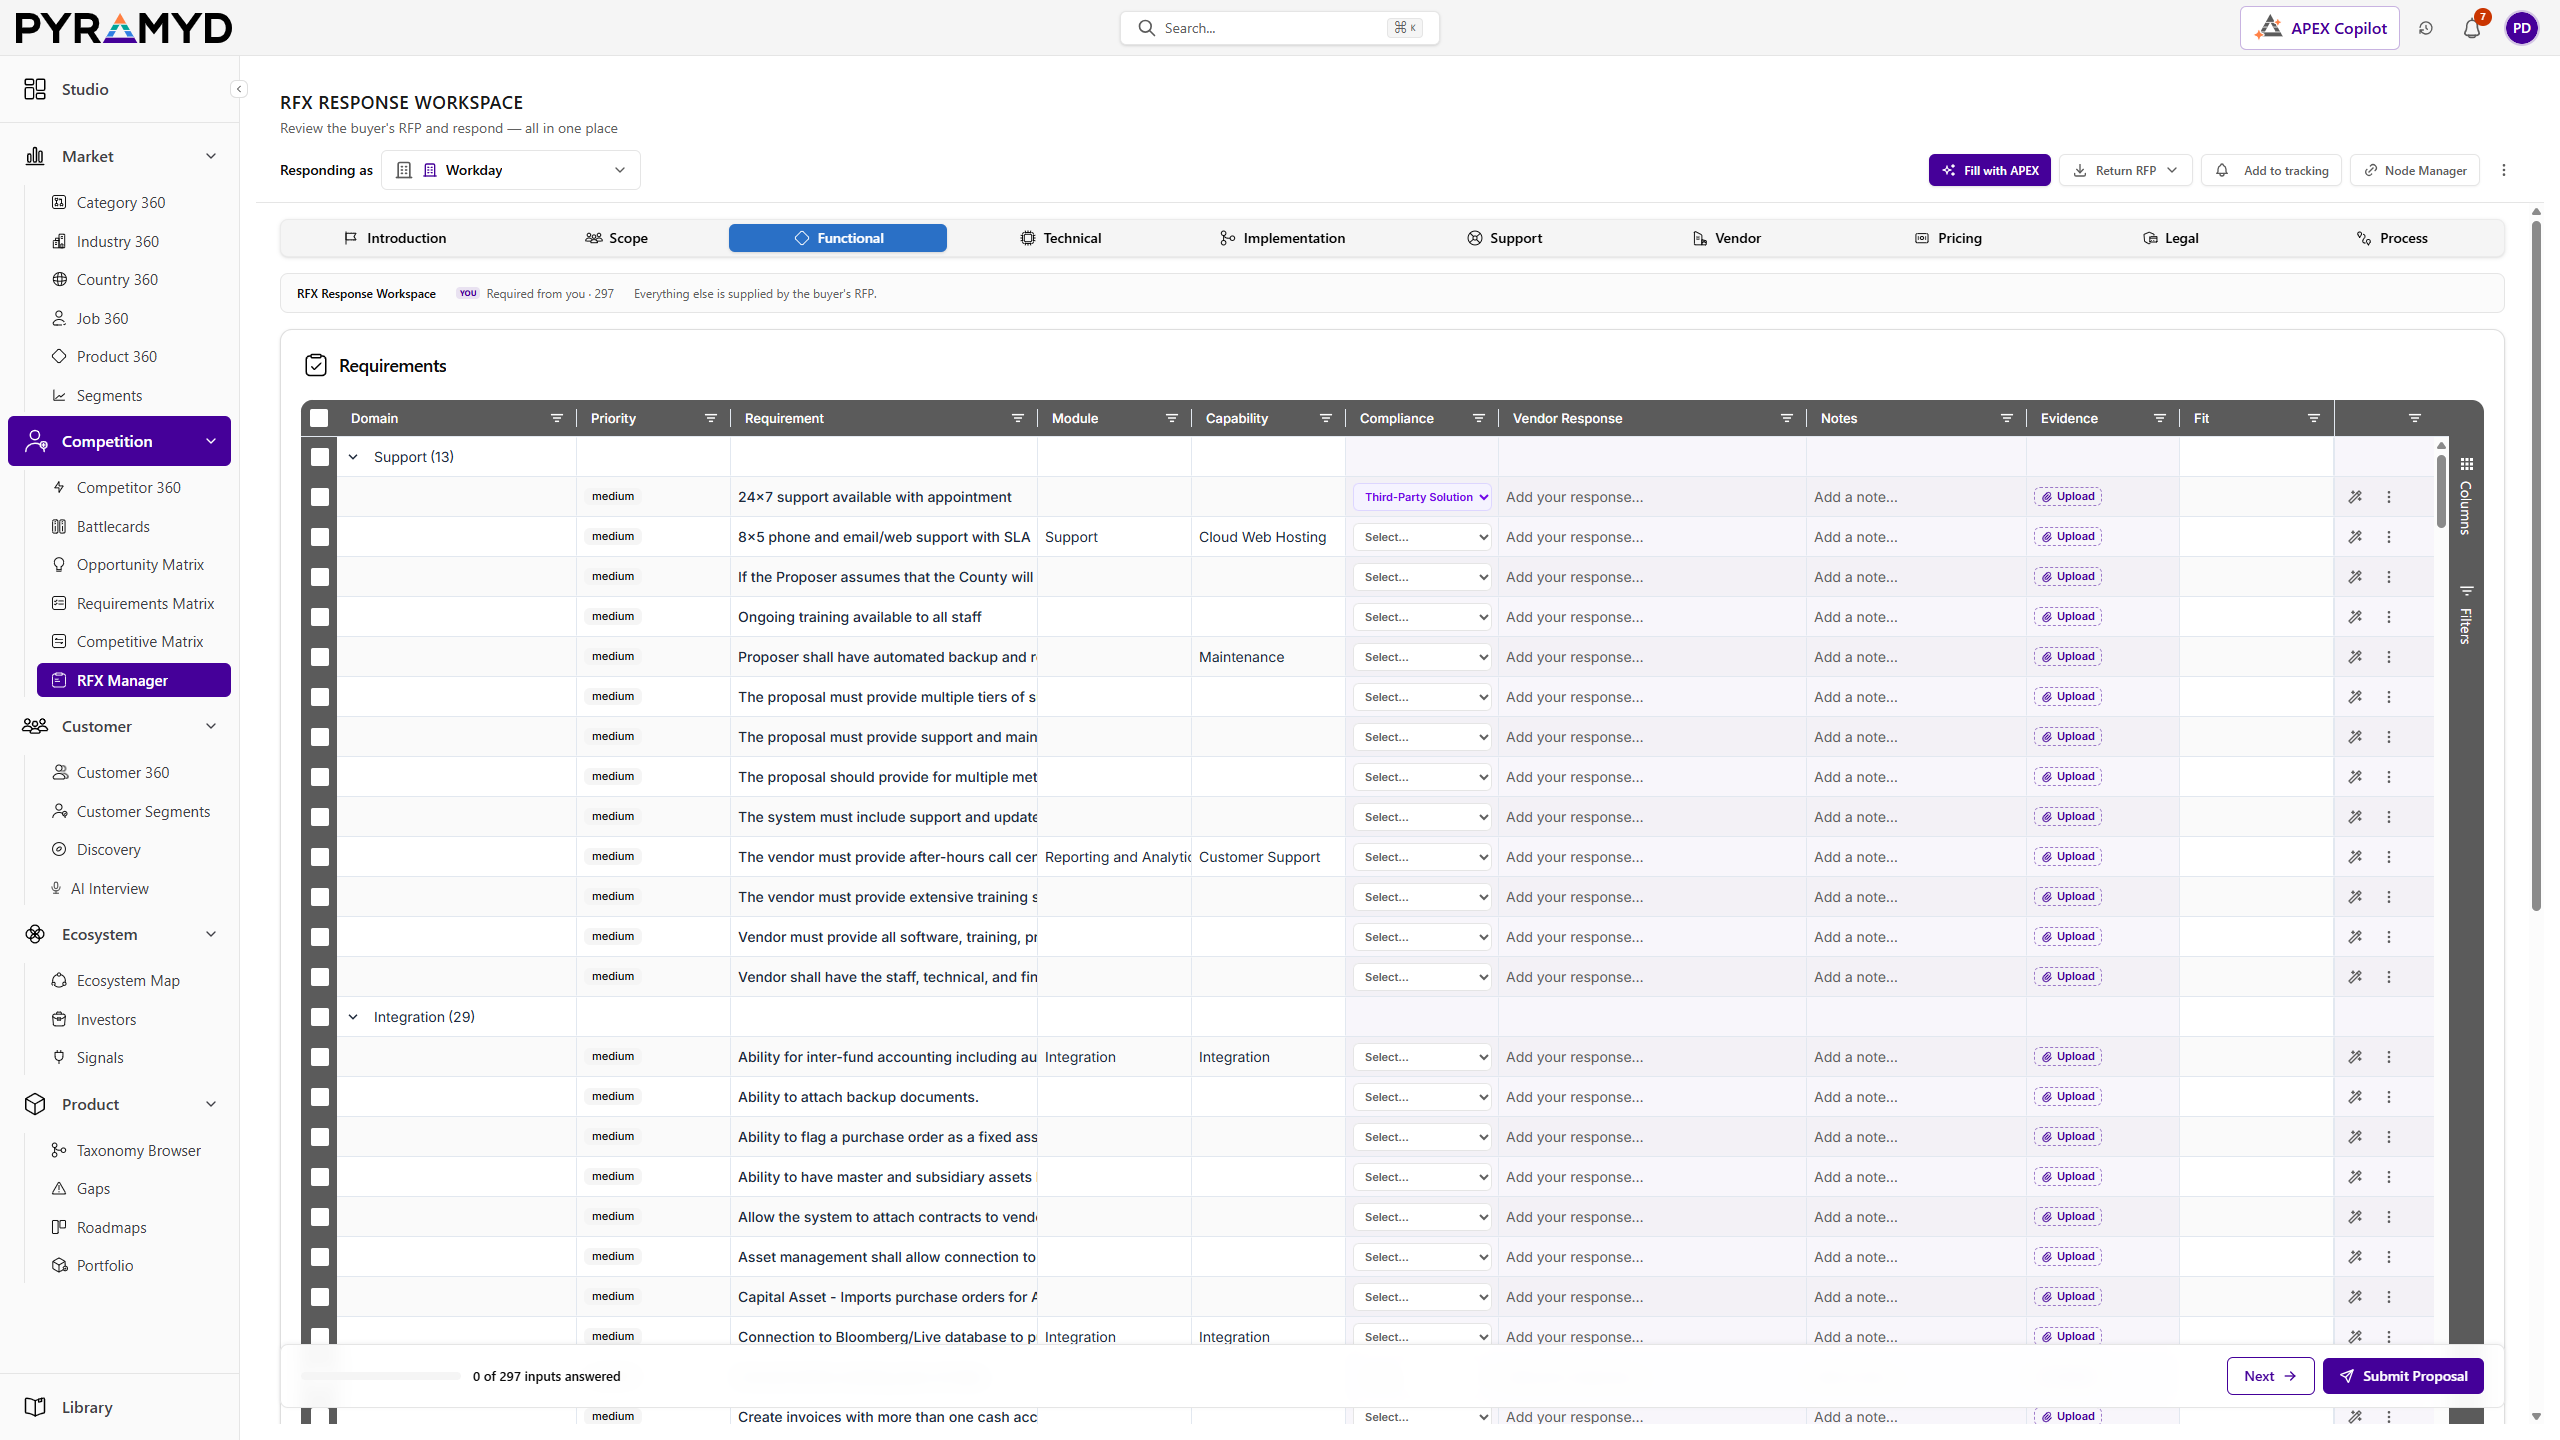Open row menu for 24×7 support requirement

(x=2389, y=497)
